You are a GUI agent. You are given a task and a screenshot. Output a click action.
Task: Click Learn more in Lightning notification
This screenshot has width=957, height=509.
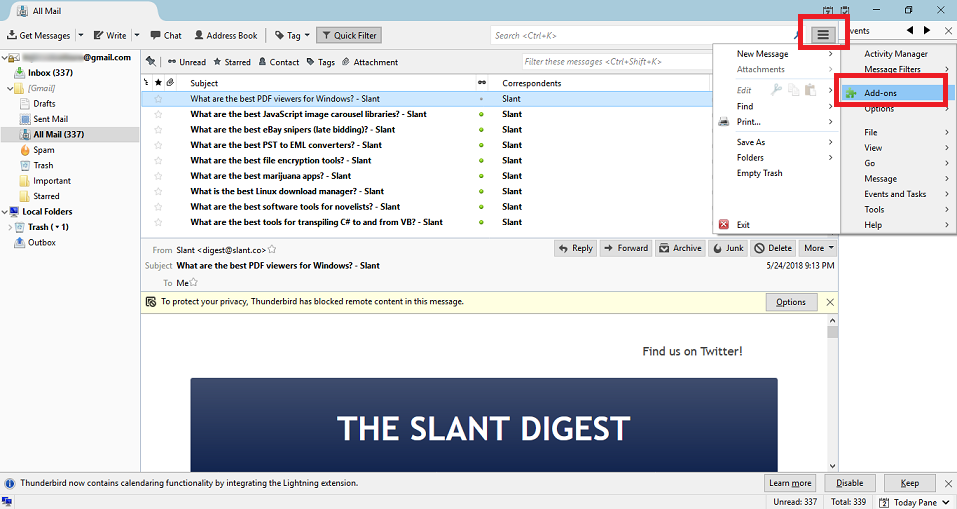790,483
